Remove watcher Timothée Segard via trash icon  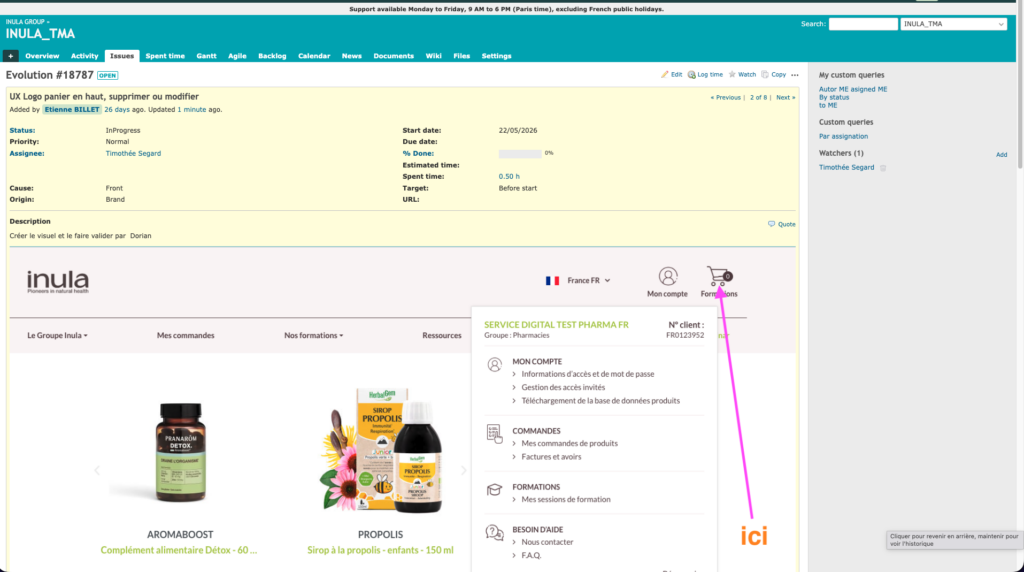click(883, 168)
